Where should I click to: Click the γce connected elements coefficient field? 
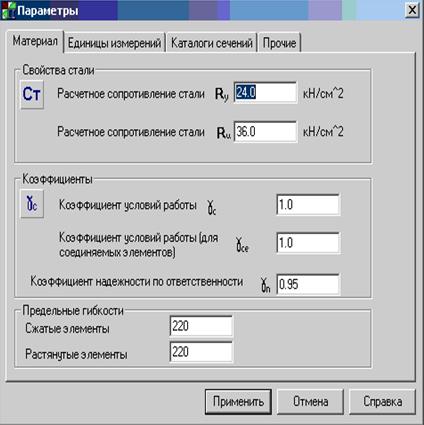click(x=308, y=243)
